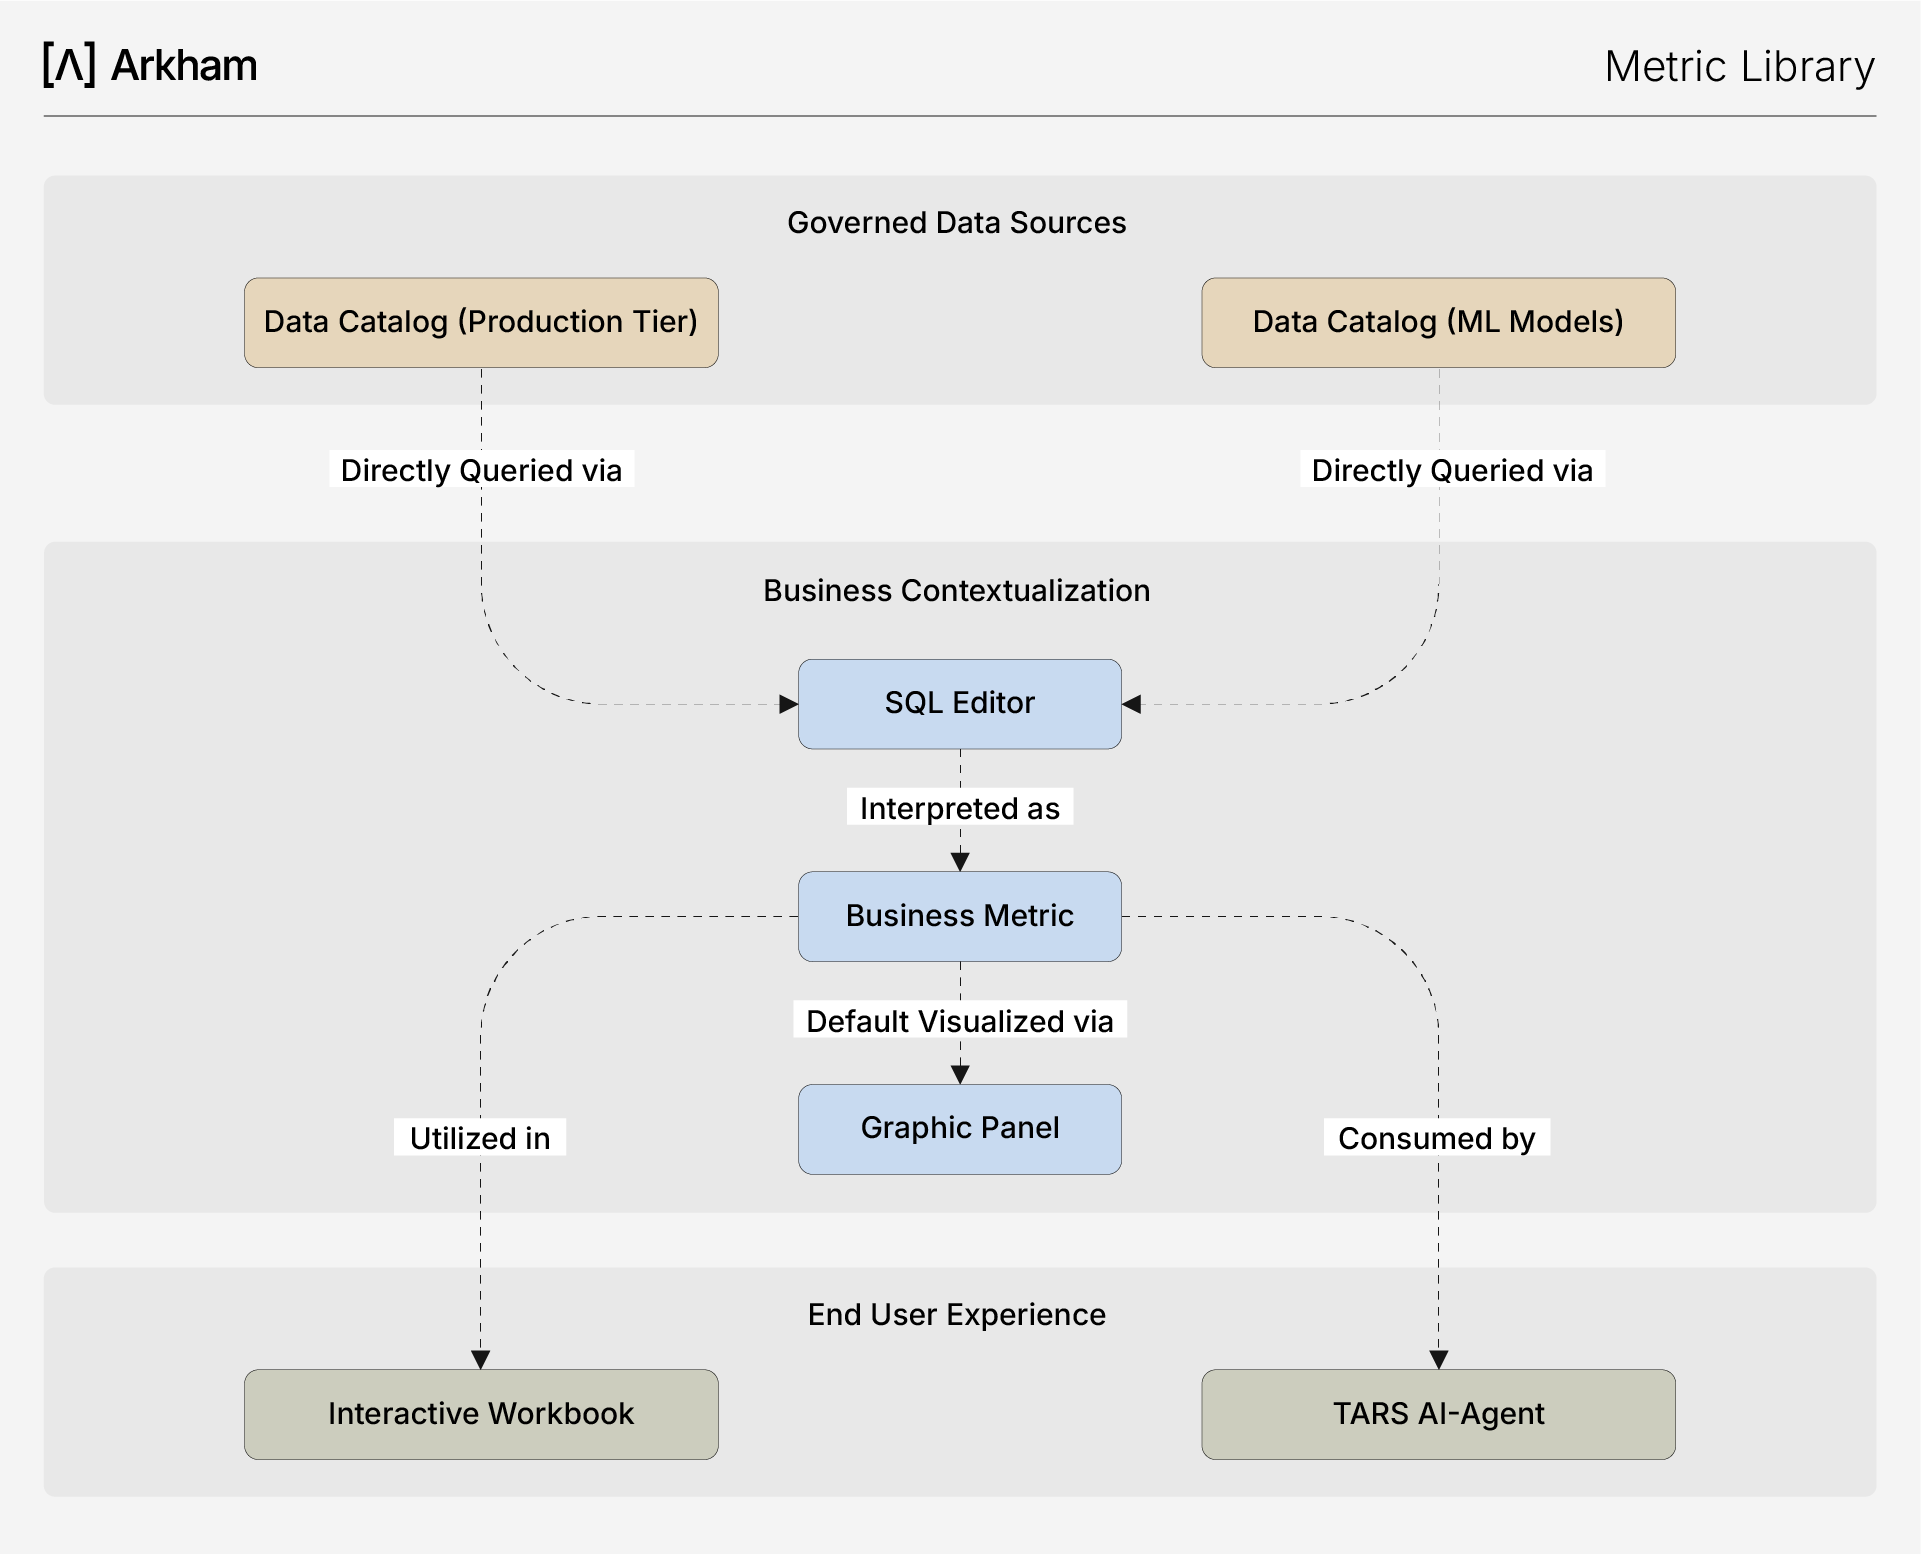Click the Arkham wordmark text
Screen dimensions: 1921x1554
tap(184, 66)
